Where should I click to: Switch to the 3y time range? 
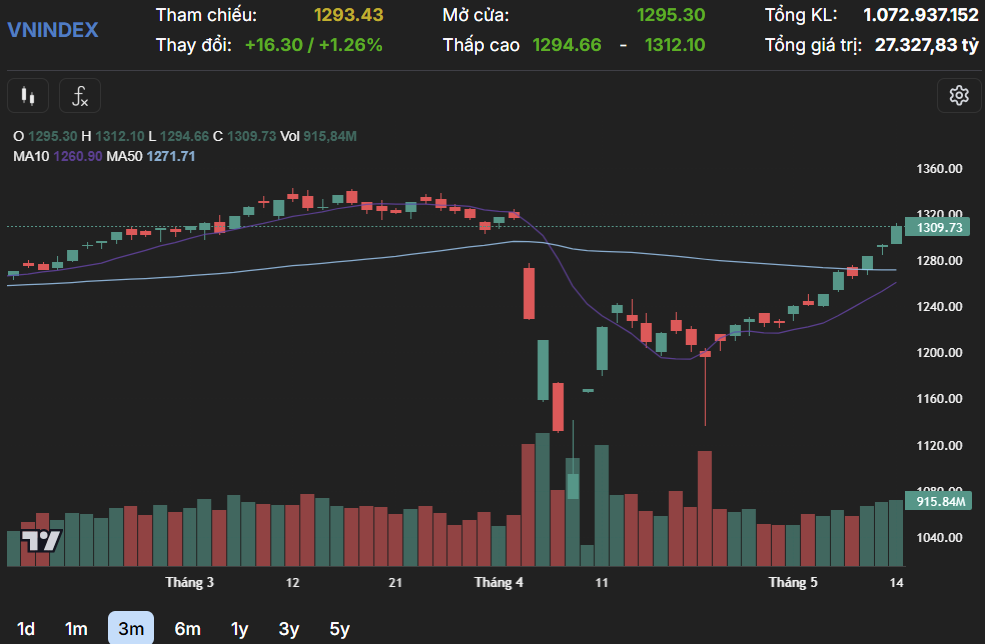(289, 628)
